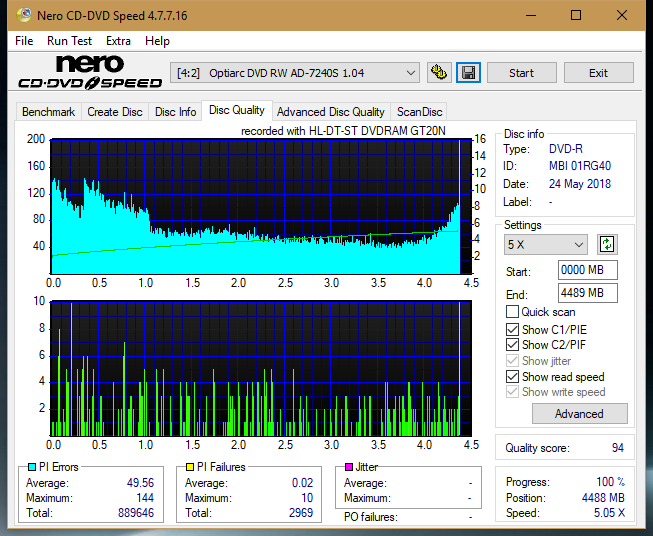The image size is (653, 536).
Task: Click the save floppy disk icon
Action: tap(469, 73)
